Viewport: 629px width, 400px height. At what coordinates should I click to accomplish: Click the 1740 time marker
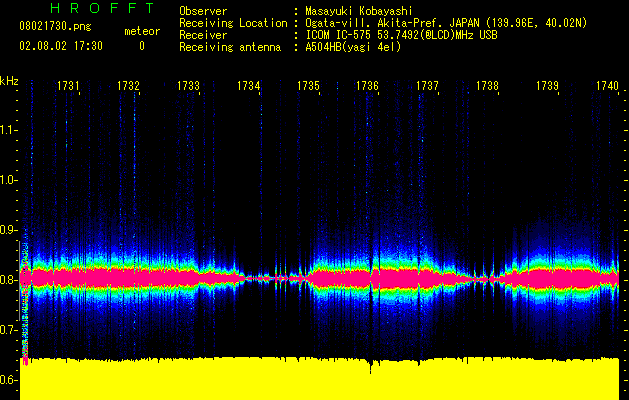coord(607,86)
